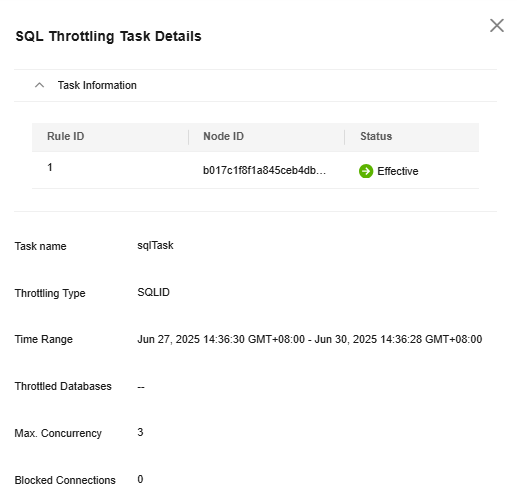517x495 pixels.
Task: Click the Throttling Type label
Action: 50,293
